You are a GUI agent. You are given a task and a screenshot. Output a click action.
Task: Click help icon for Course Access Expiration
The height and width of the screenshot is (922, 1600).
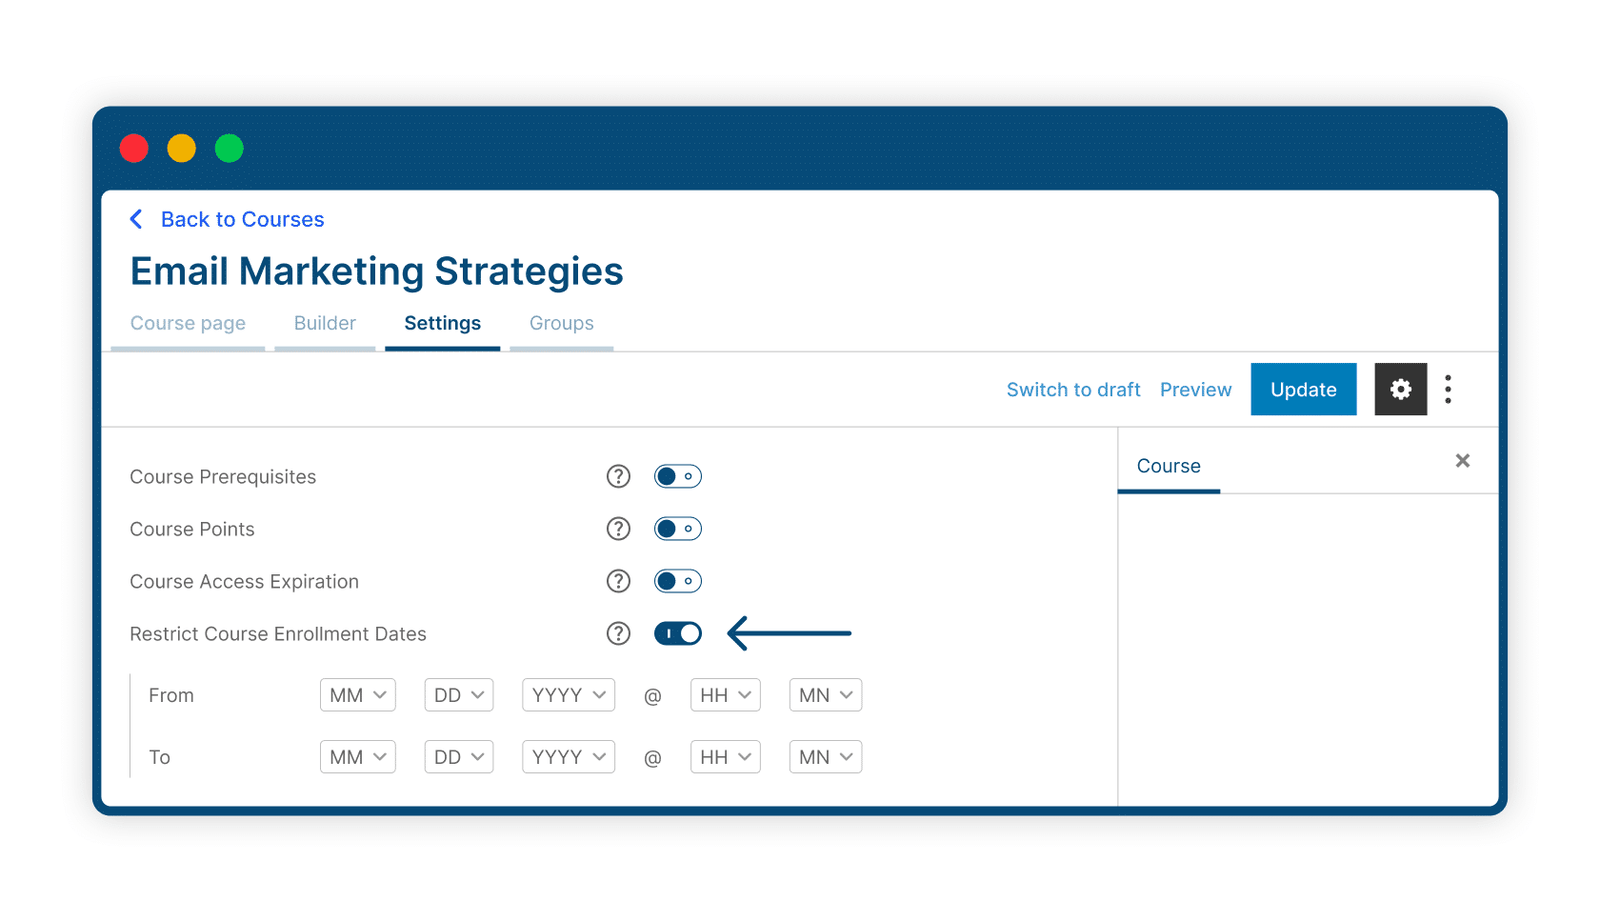coord(618,581)
